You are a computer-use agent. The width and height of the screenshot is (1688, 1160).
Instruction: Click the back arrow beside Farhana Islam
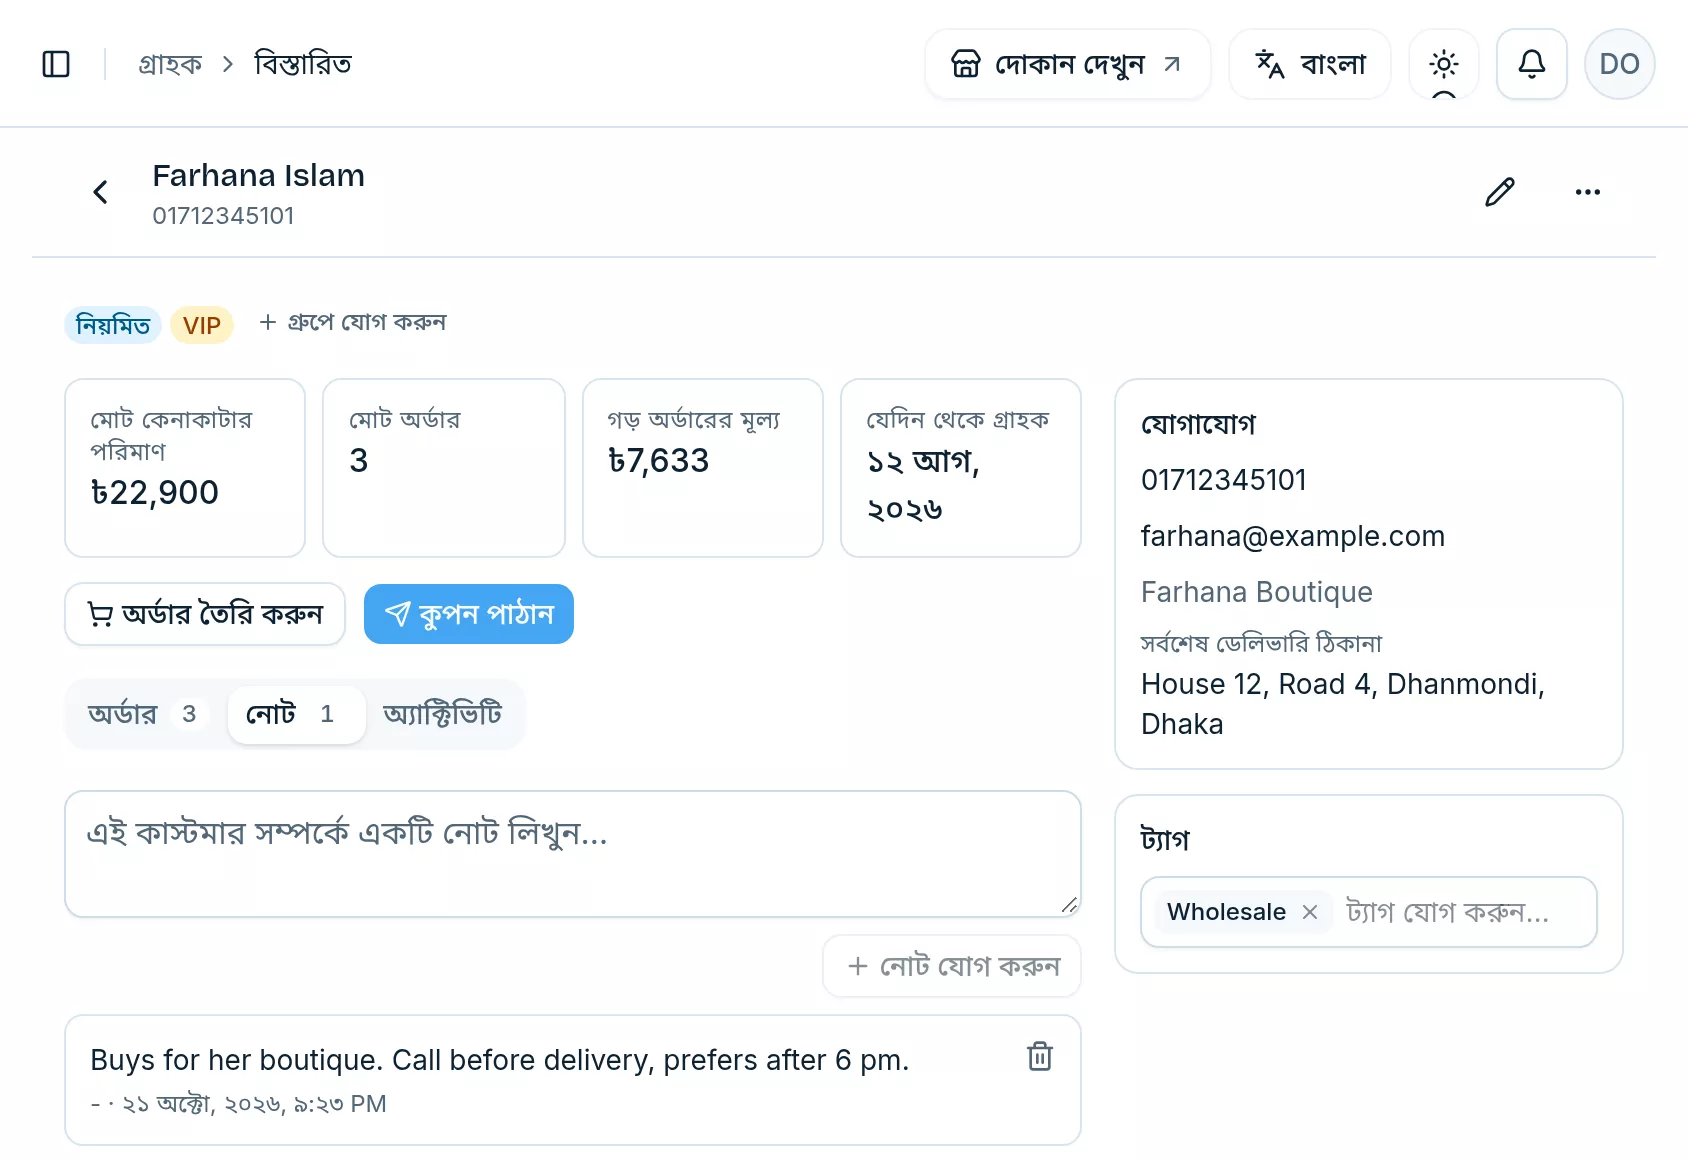click(x=100, y=192)
